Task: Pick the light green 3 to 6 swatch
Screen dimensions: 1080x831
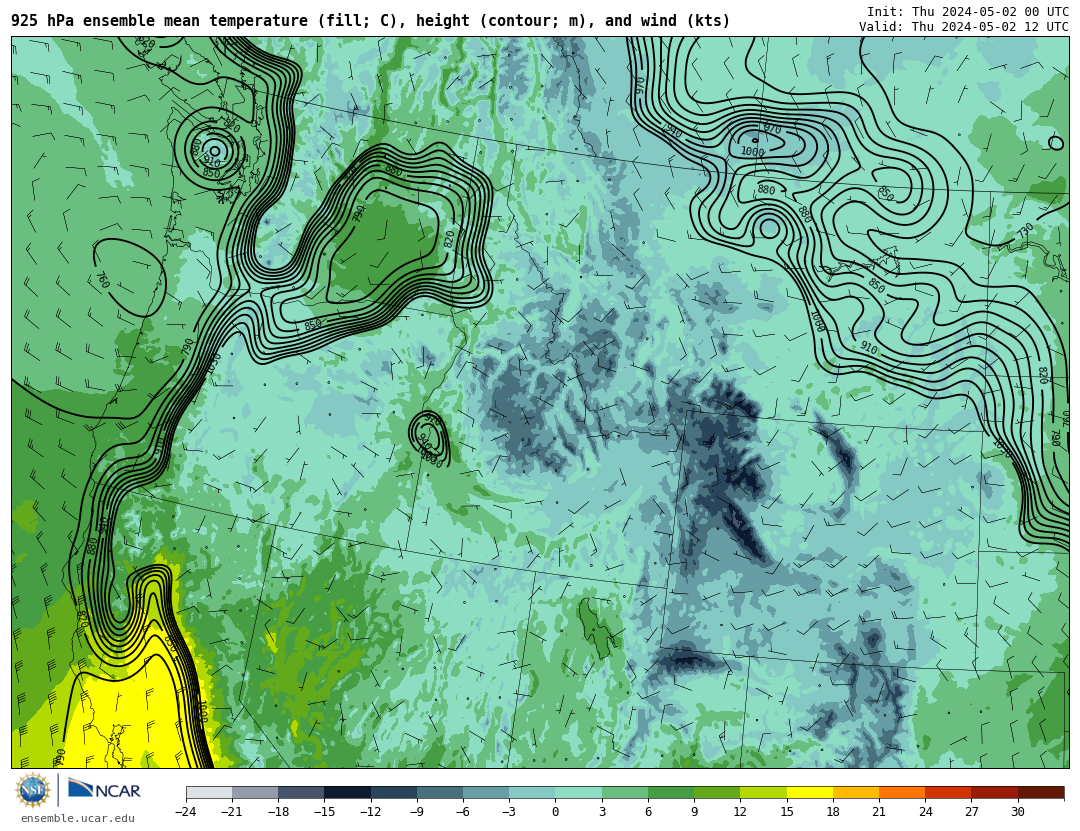Action: [x=625, y=793]
